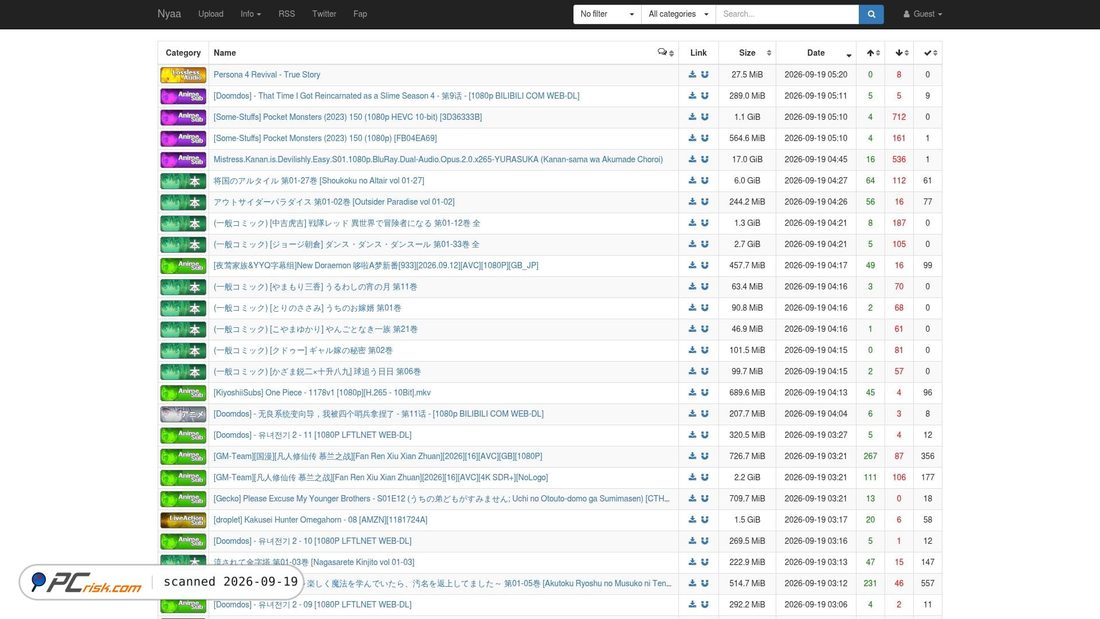Open magnet link for Persona 4 Revival
This screenshot has height=619, width=1100.
tap(704, 74)
